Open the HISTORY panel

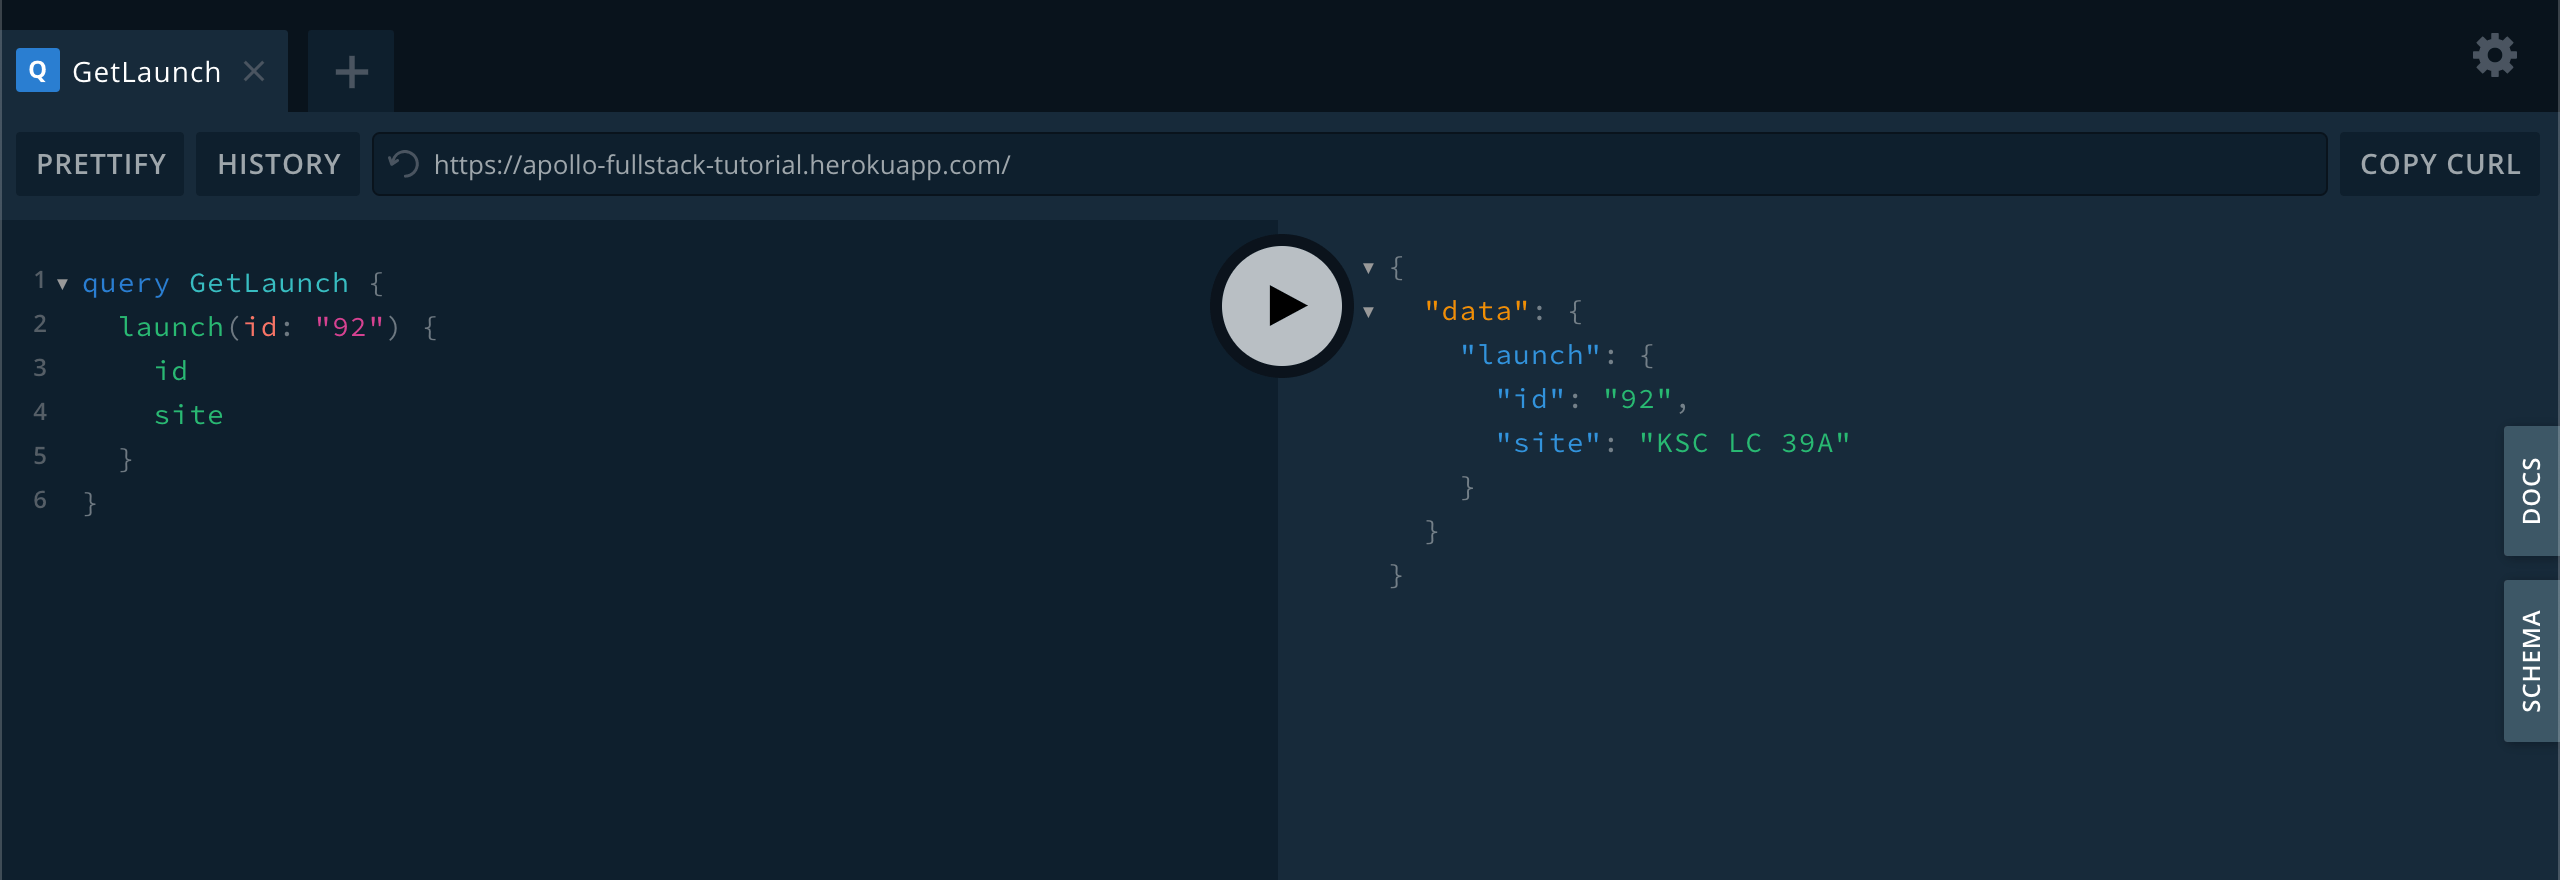pyautogui.click(x=278, y=164)
